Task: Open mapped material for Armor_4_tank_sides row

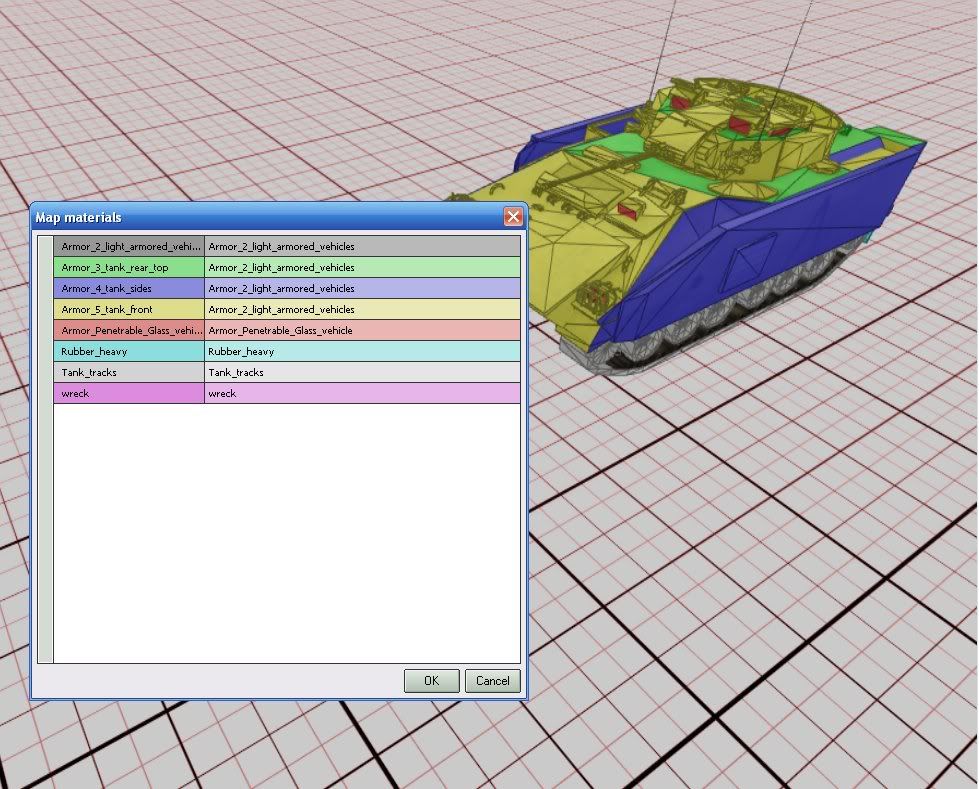Action: 362,289
